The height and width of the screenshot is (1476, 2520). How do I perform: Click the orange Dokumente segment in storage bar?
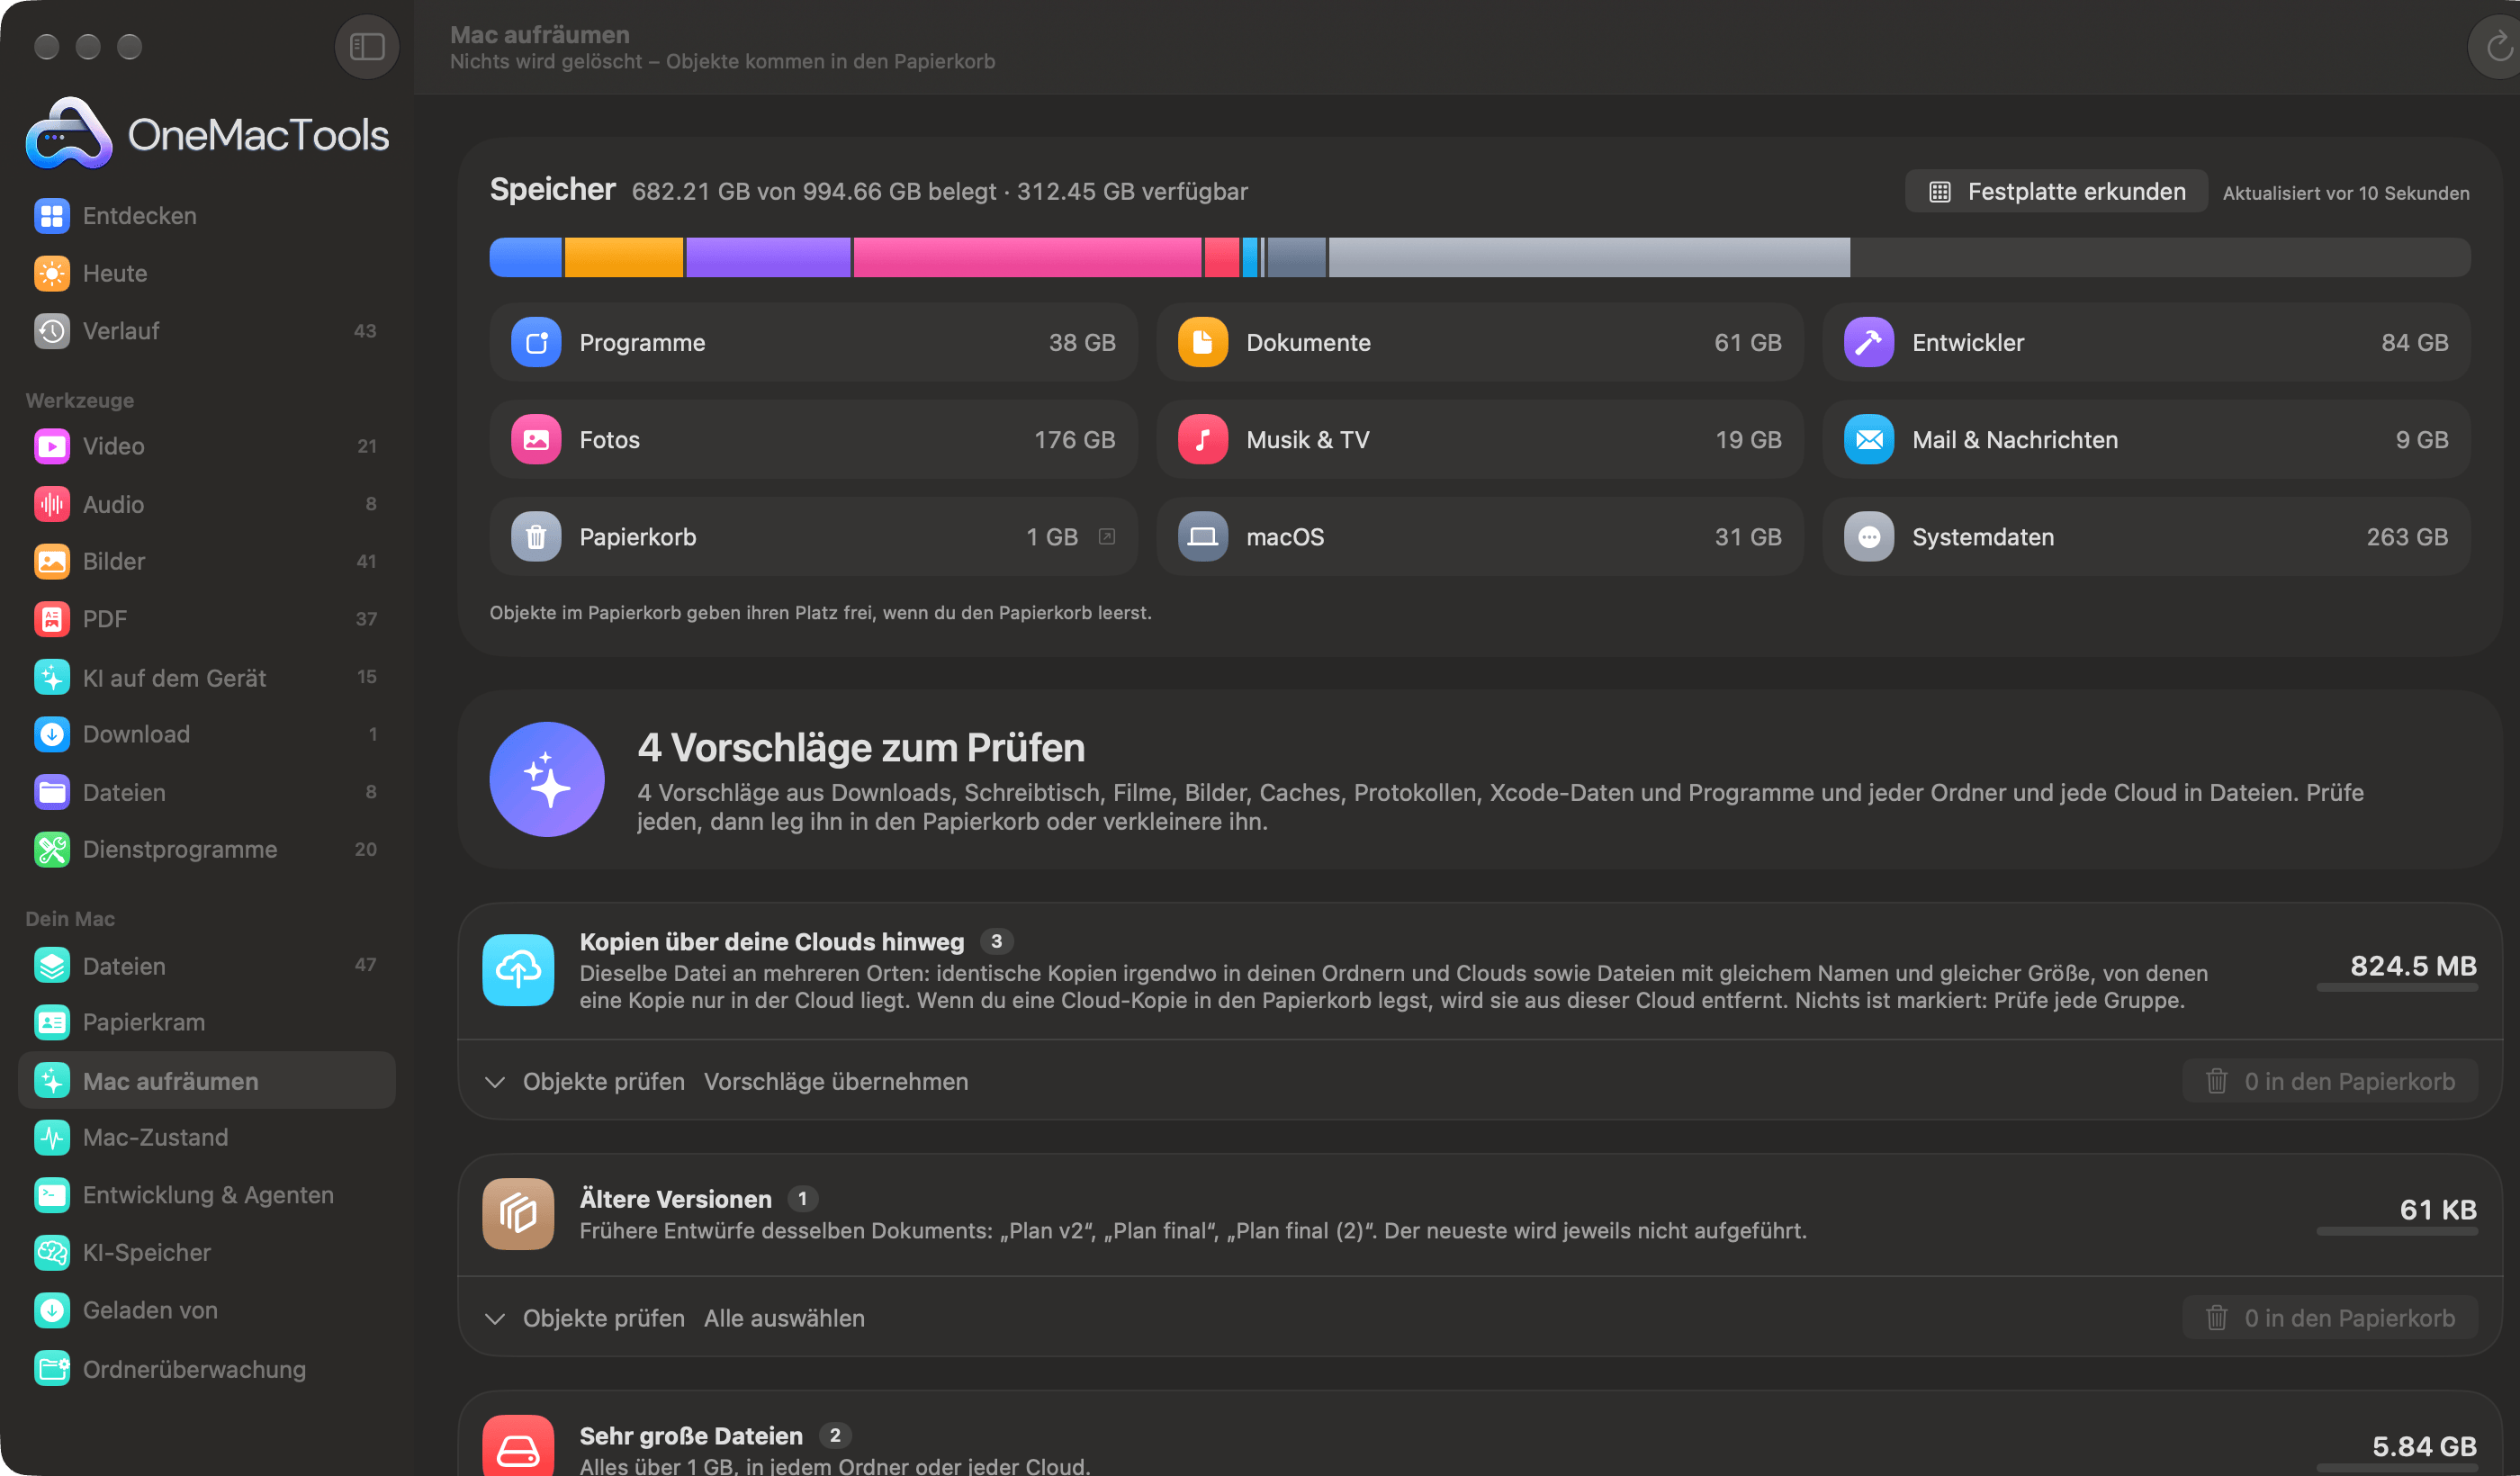point(624,257)
